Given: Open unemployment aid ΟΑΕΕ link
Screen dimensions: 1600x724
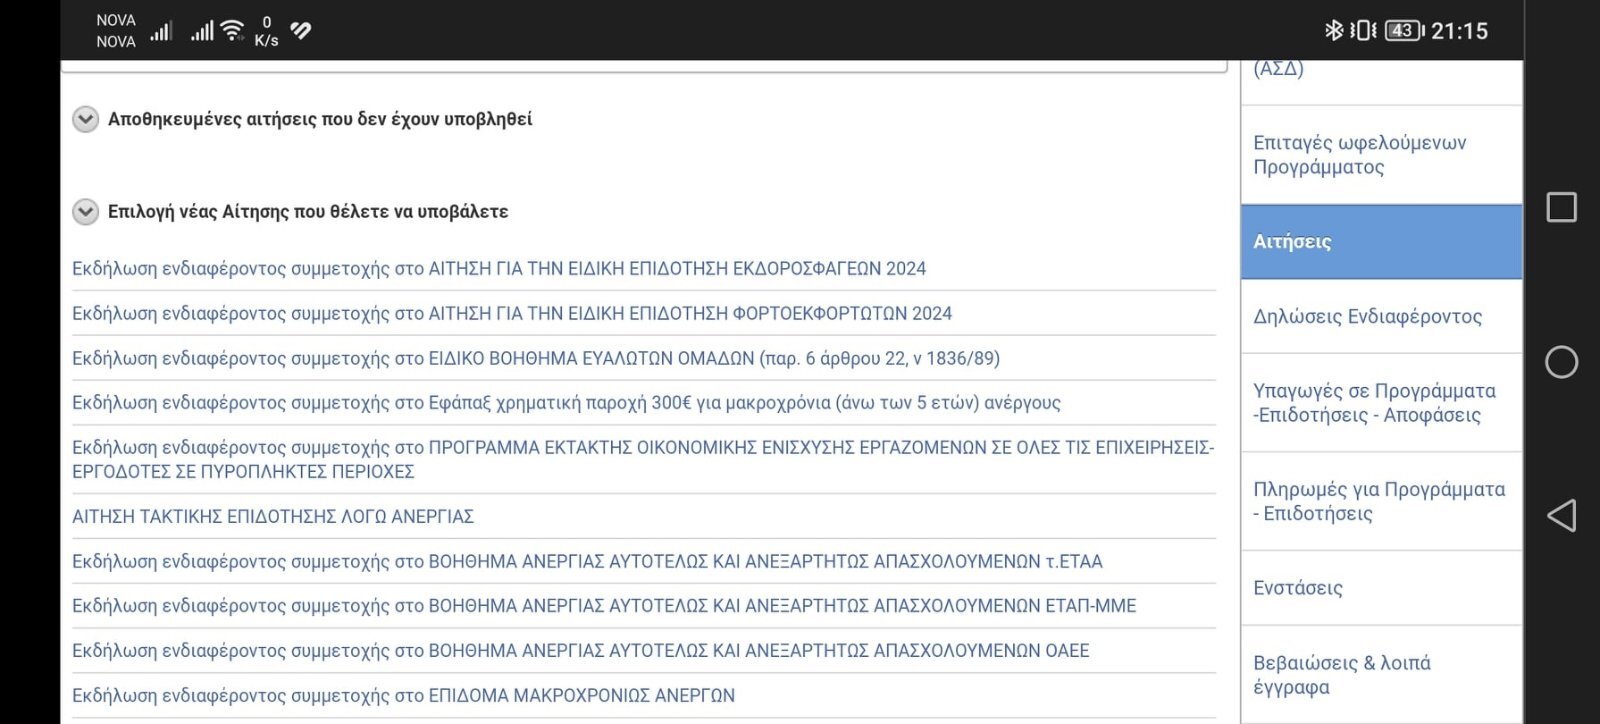Looking at the screenshot, I should pos(581,650).
